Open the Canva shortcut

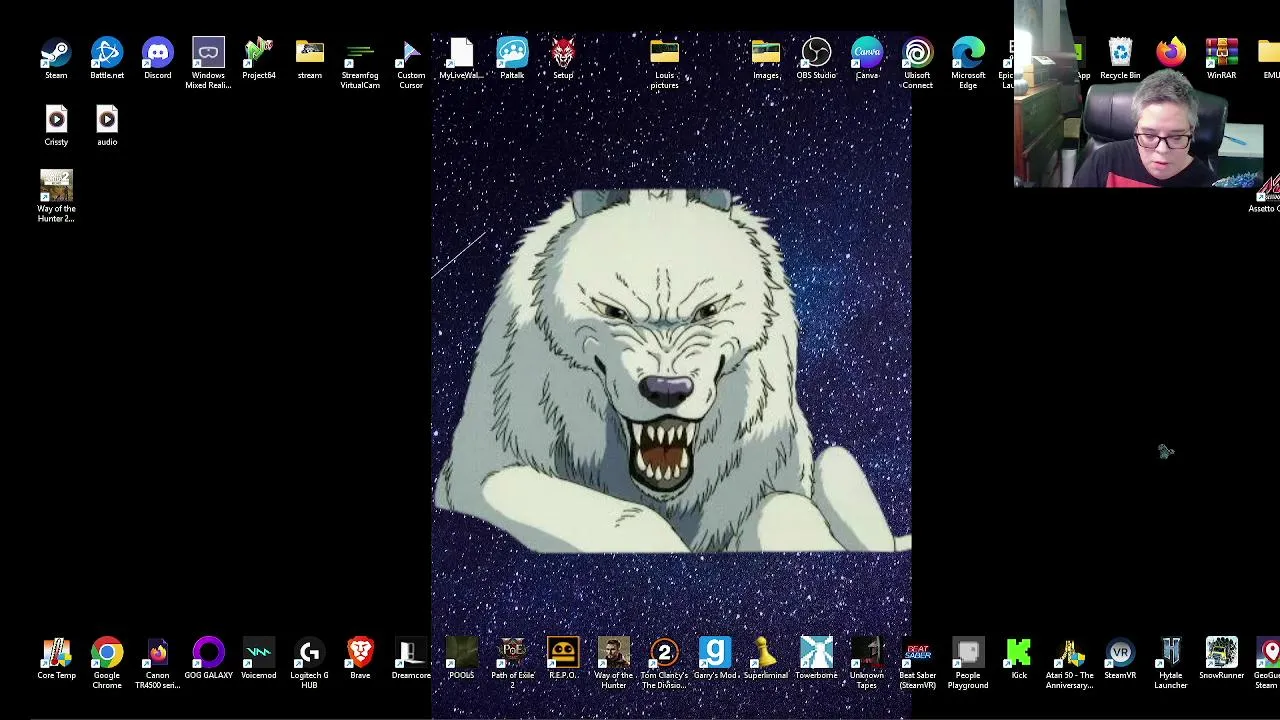(x=867, y=53)
